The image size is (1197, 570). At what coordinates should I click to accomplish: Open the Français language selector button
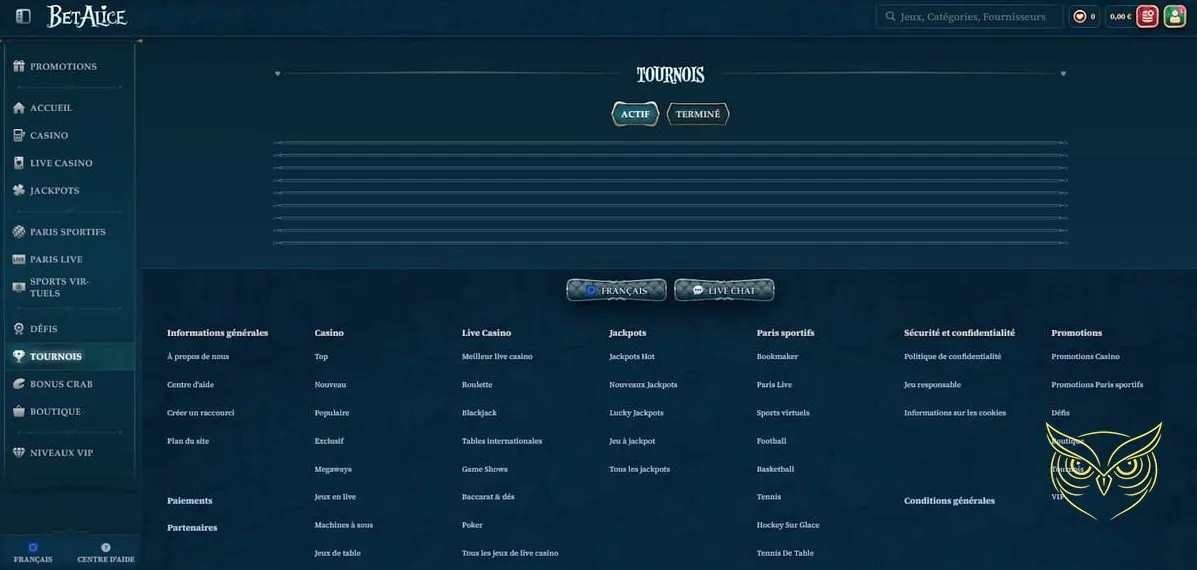coord(616,290)
